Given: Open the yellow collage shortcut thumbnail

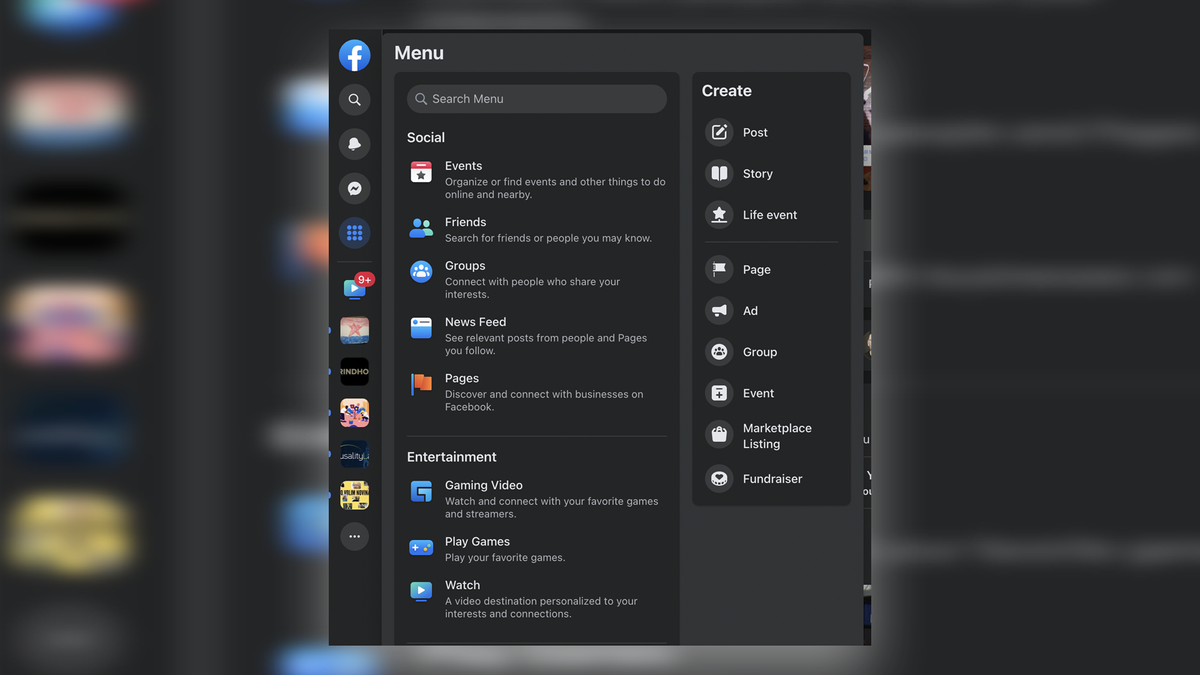Looking at the screenshot, I should tap(354, 495).
